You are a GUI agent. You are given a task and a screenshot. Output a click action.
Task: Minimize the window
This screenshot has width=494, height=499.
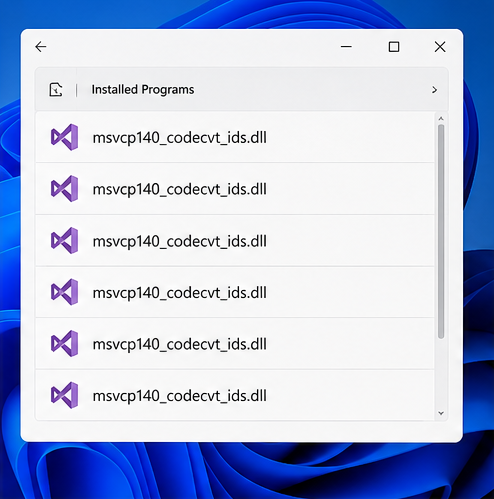pyautogui.click(x=346, y=47)
